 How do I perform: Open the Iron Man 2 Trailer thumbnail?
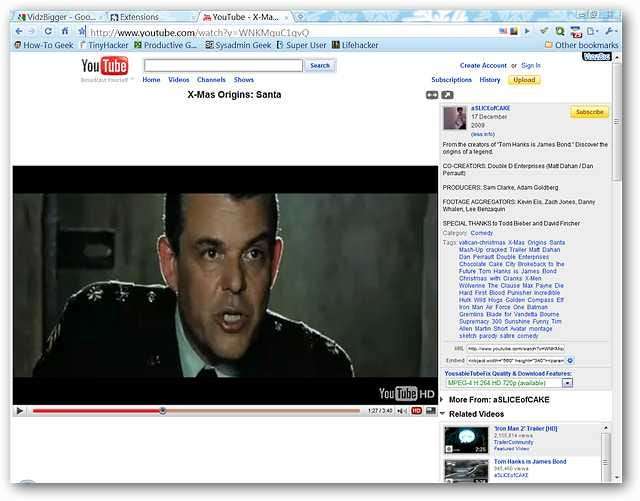466,440
